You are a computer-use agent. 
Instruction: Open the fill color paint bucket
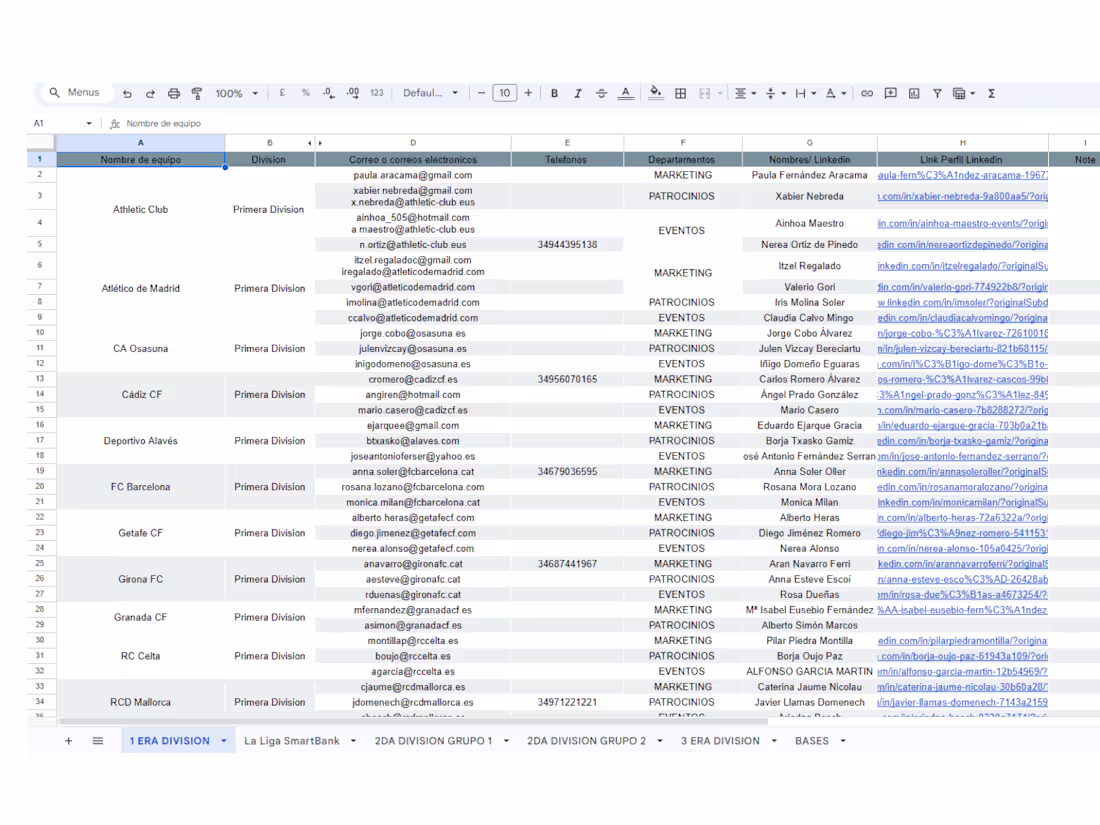[656, 93]
